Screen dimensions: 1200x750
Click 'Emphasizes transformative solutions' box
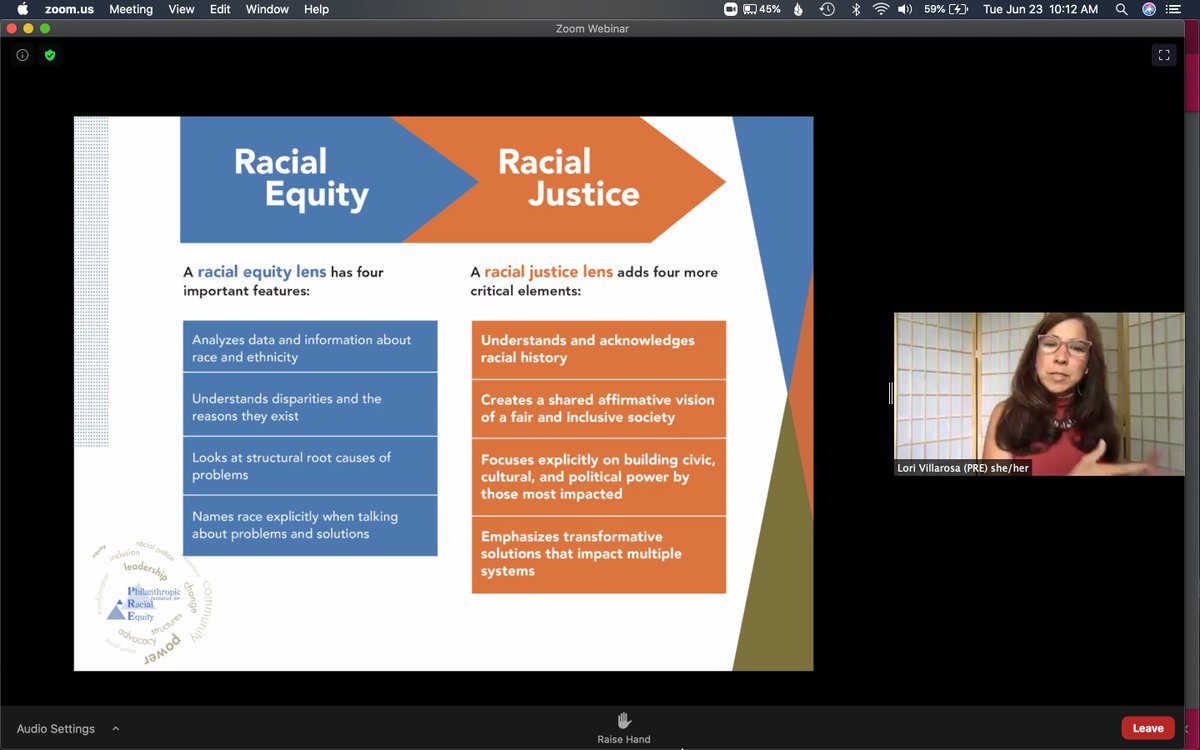[599, 554]
